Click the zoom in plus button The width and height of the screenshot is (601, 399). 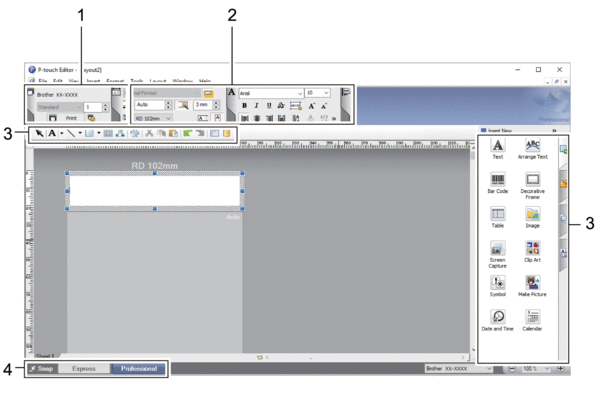pos(560,368)
